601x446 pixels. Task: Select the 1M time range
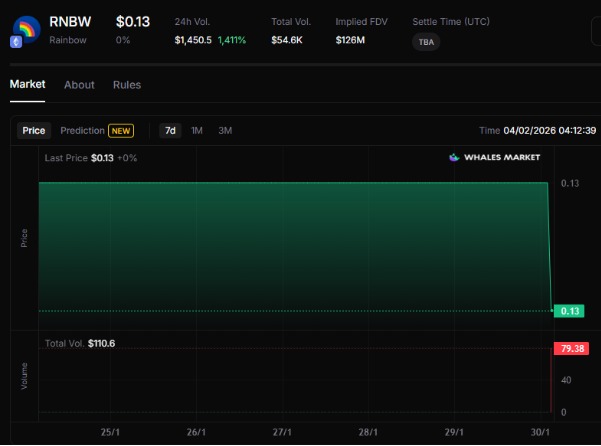[197, 131]
